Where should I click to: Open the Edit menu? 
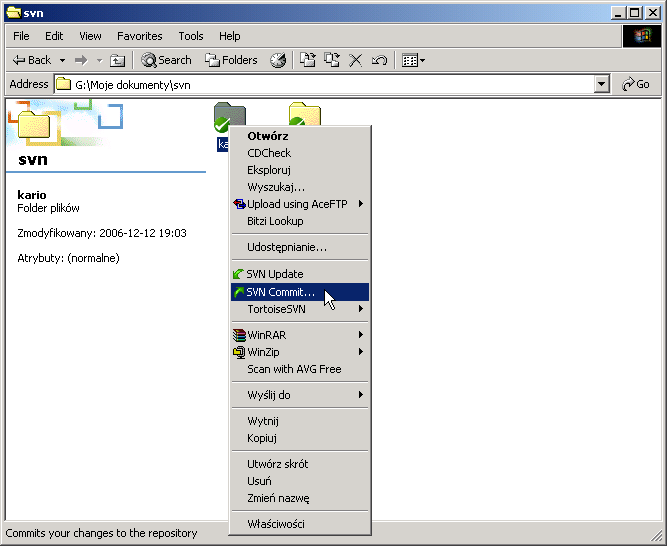coord(54,36)
